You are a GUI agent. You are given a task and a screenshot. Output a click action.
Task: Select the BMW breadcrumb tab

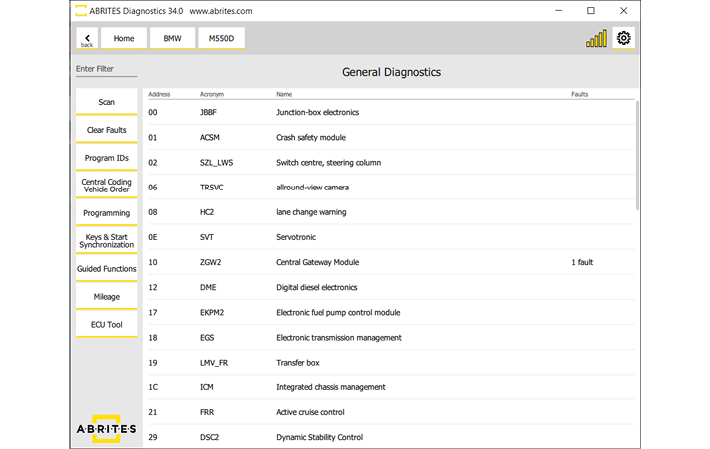click(172, 39)
